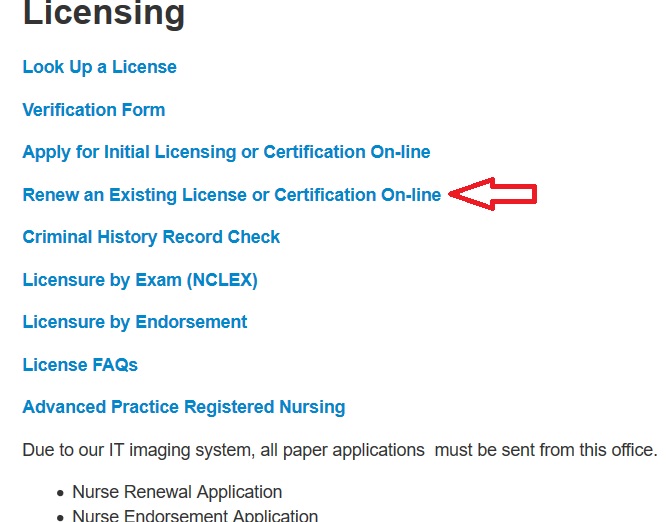Click the Verification Form link

[x=94, y=110]
